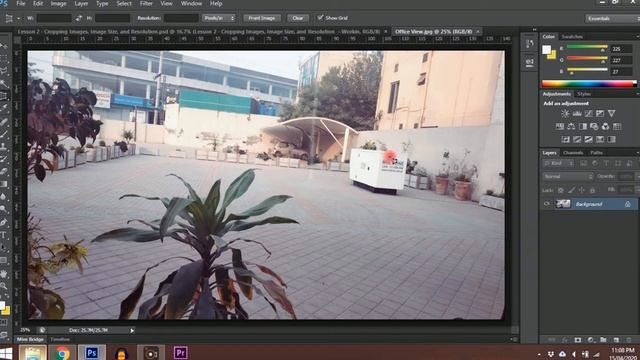The image size is (640, 360).
Task: Open Chrome from the Windows taskbar
Action: [62, 353]
